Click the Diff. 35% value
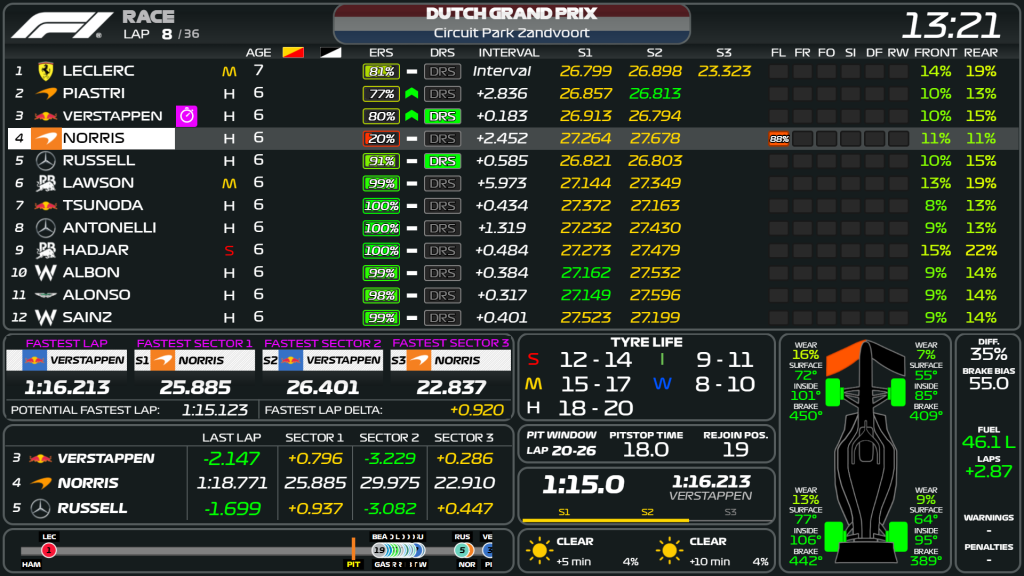The width and height of the screenshot is (1024, 576). coord(988,354)
